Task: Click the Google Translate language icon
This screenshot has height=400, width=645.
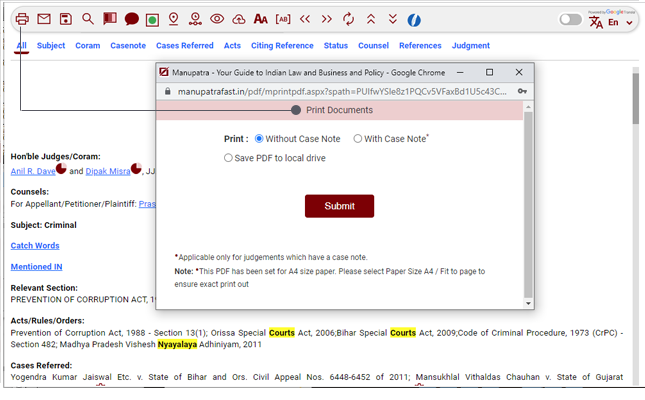Action: click(596, 22)
